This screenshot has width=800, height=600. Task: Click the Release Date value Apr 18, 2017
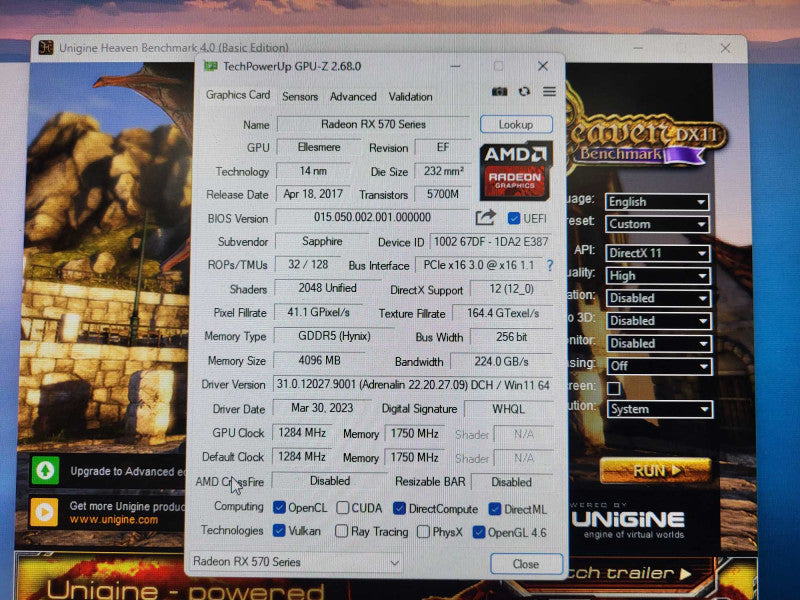[313, 194]
